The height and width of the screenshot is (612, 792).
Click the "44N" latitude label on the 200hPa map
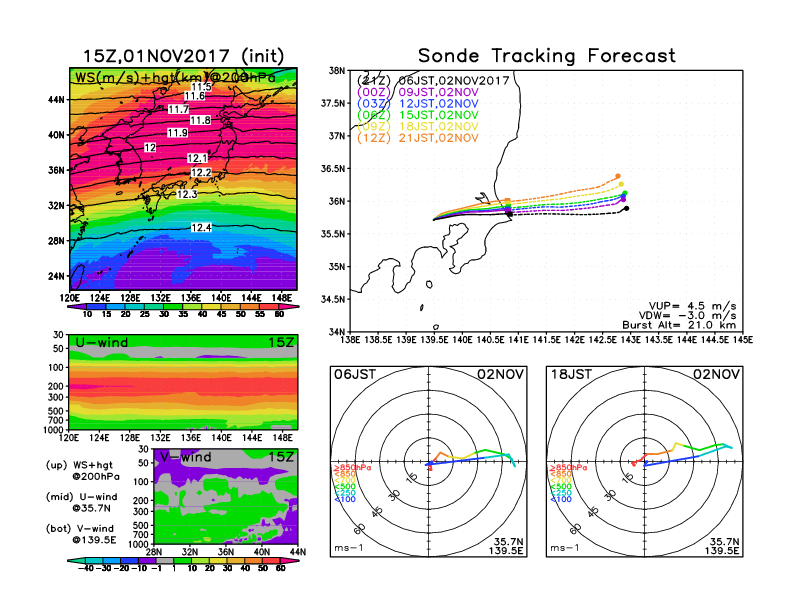click(57, 99)
